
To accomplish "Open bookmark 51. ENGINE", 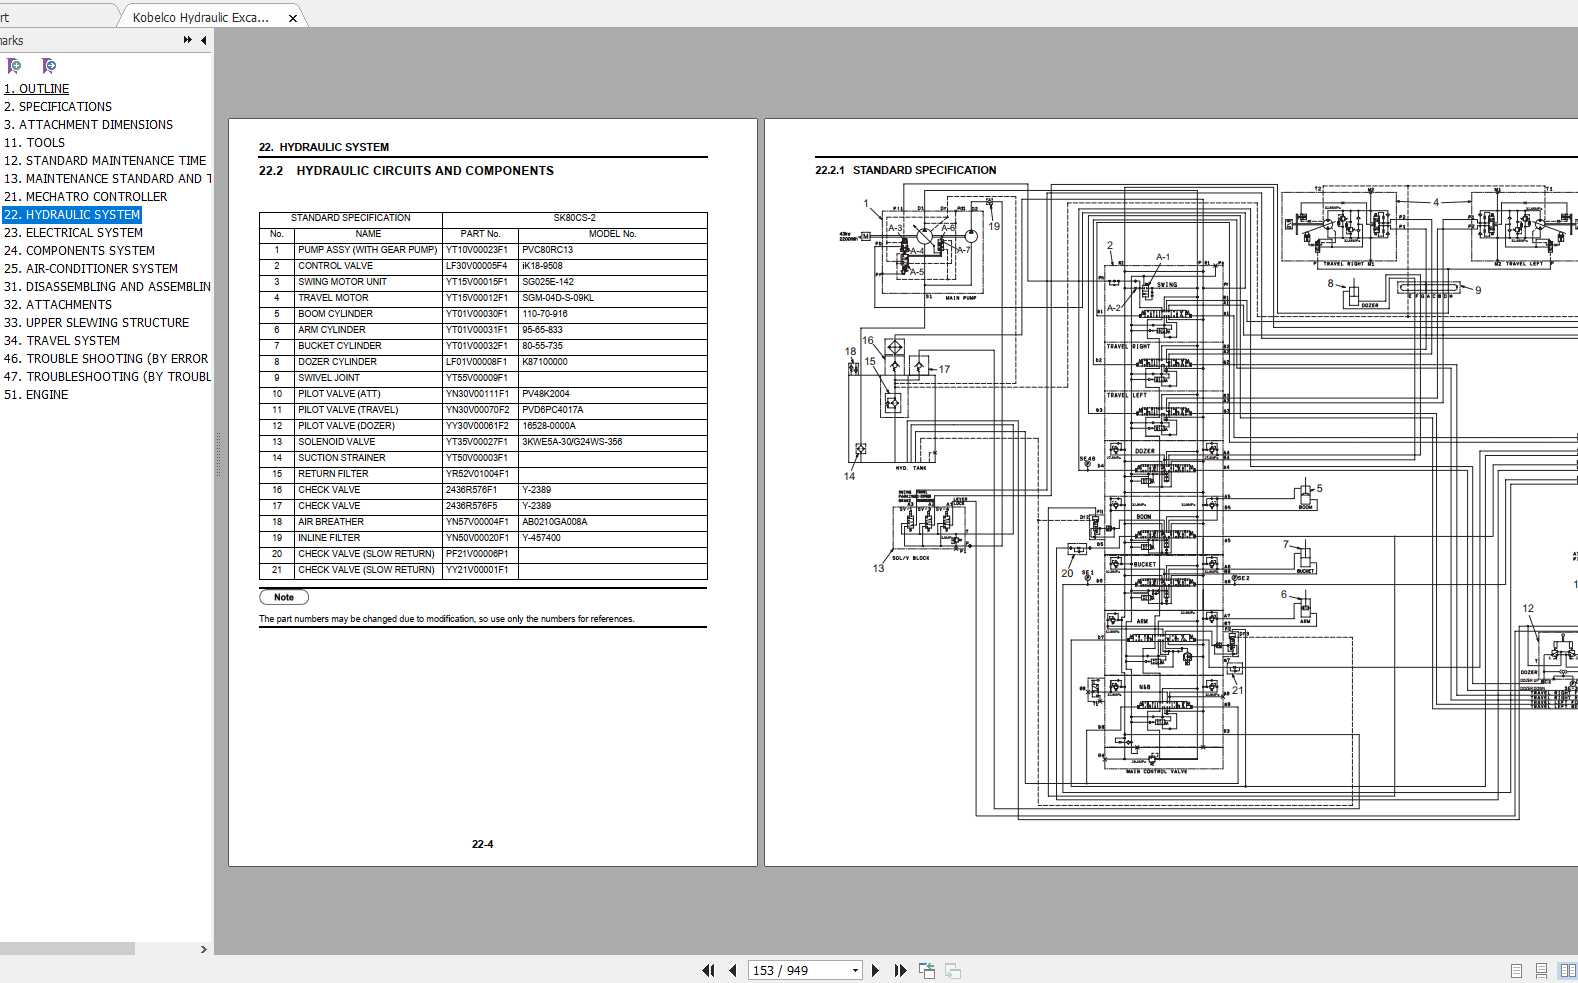I will pyautogui.click(x=36, y=395).
